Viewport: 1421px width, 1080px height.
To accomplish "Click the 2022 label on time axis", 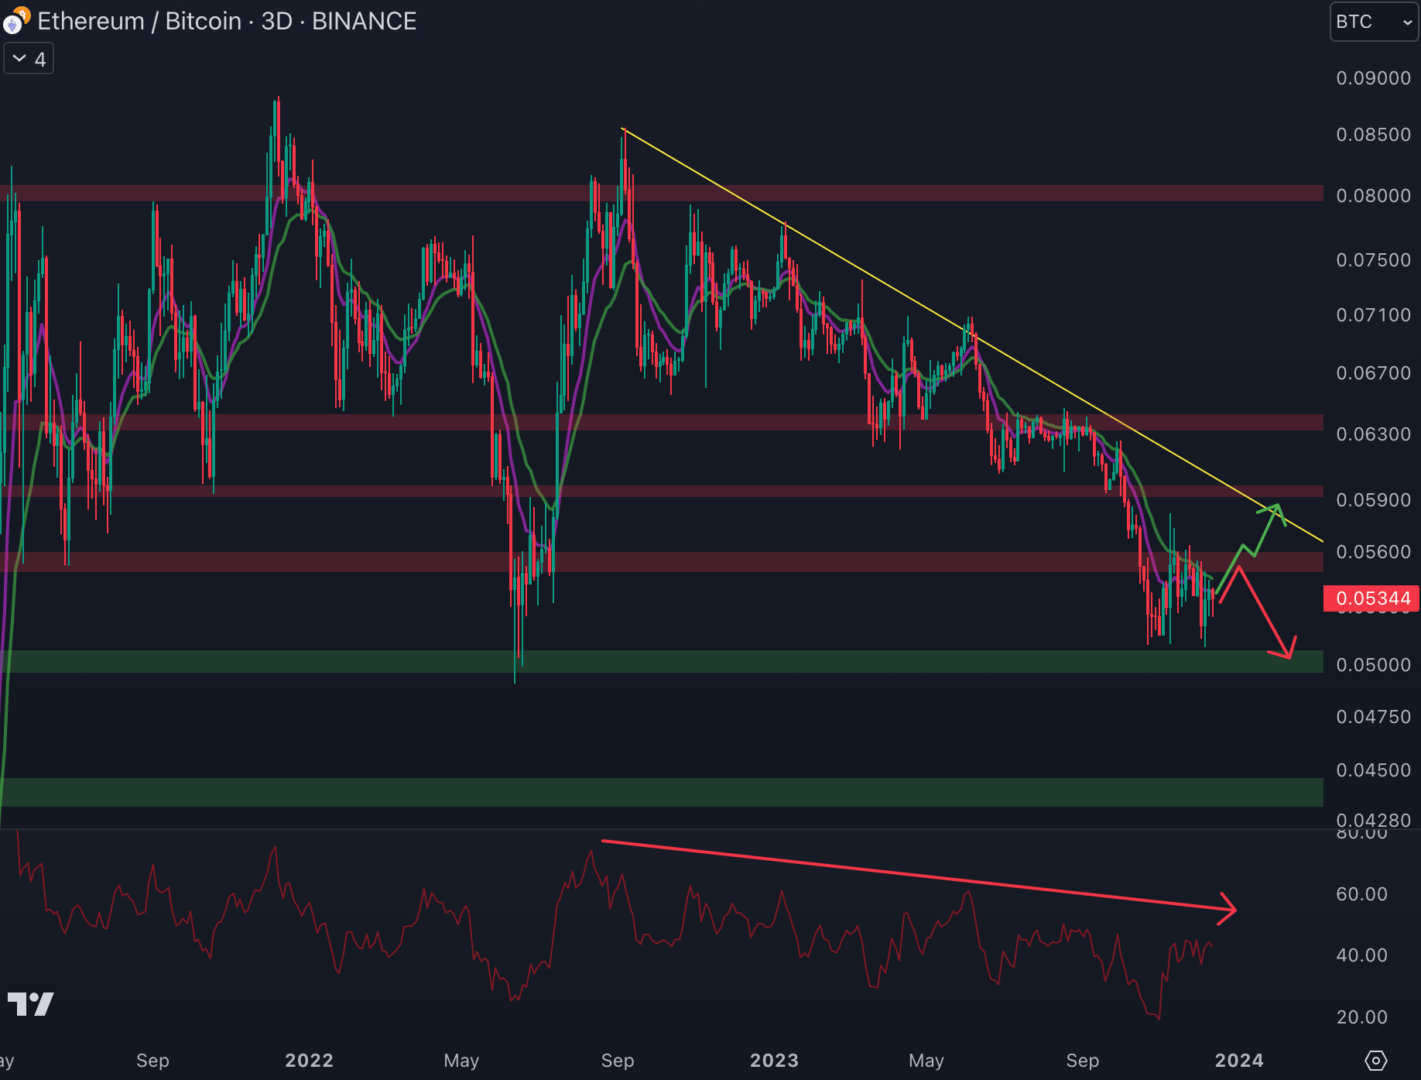I will [x=309, y=1060].
